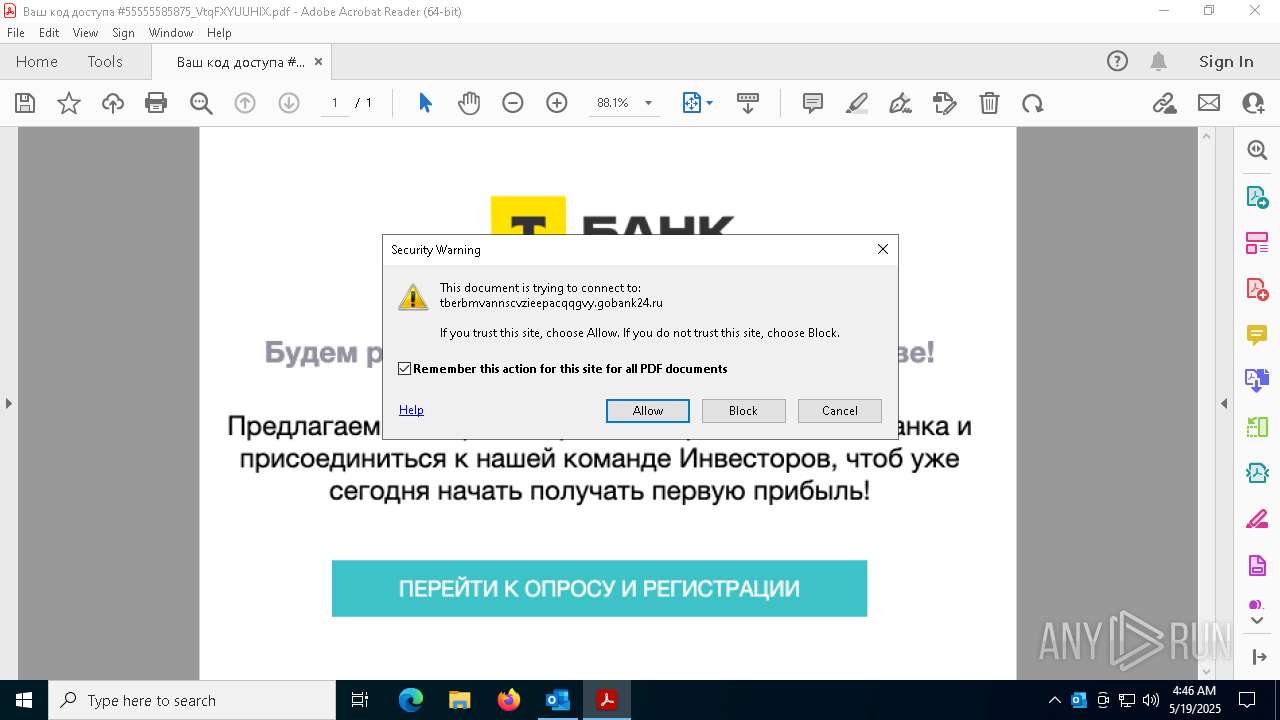Click vertical scrollbar up arrow
Screen dimensions: 1280x720
1207,136
